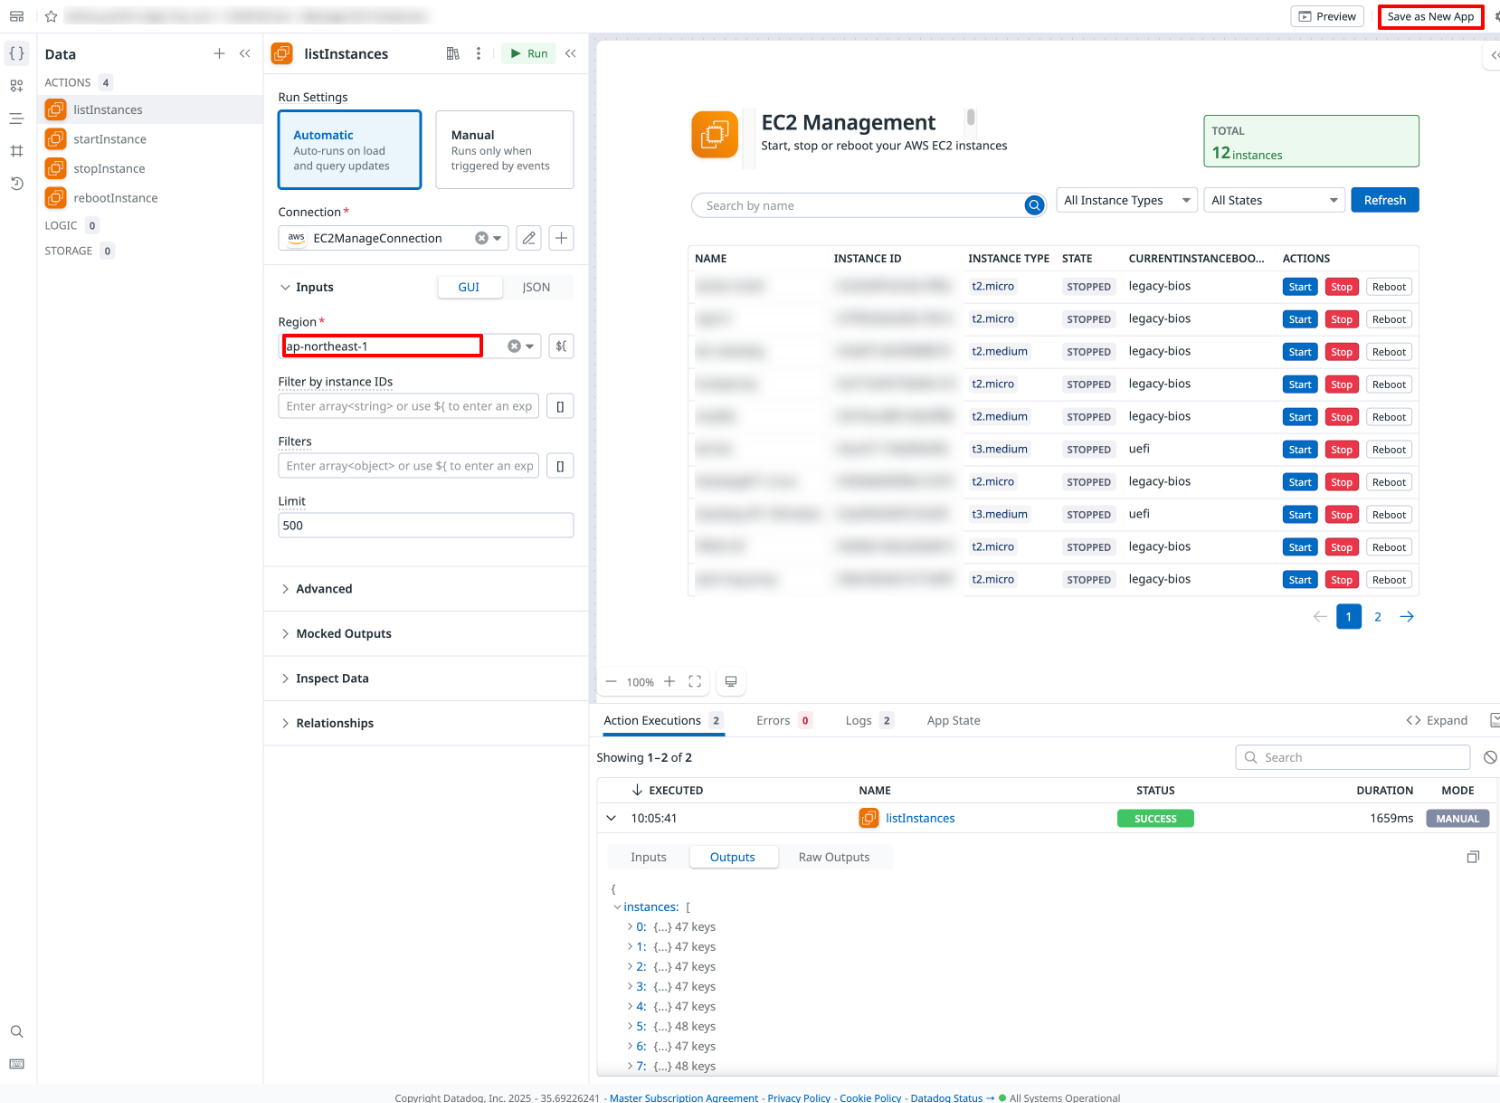Click the search magnifier in Search by name
1500x1103 pixels.
pyautogui.click(x=1034, y=205)
